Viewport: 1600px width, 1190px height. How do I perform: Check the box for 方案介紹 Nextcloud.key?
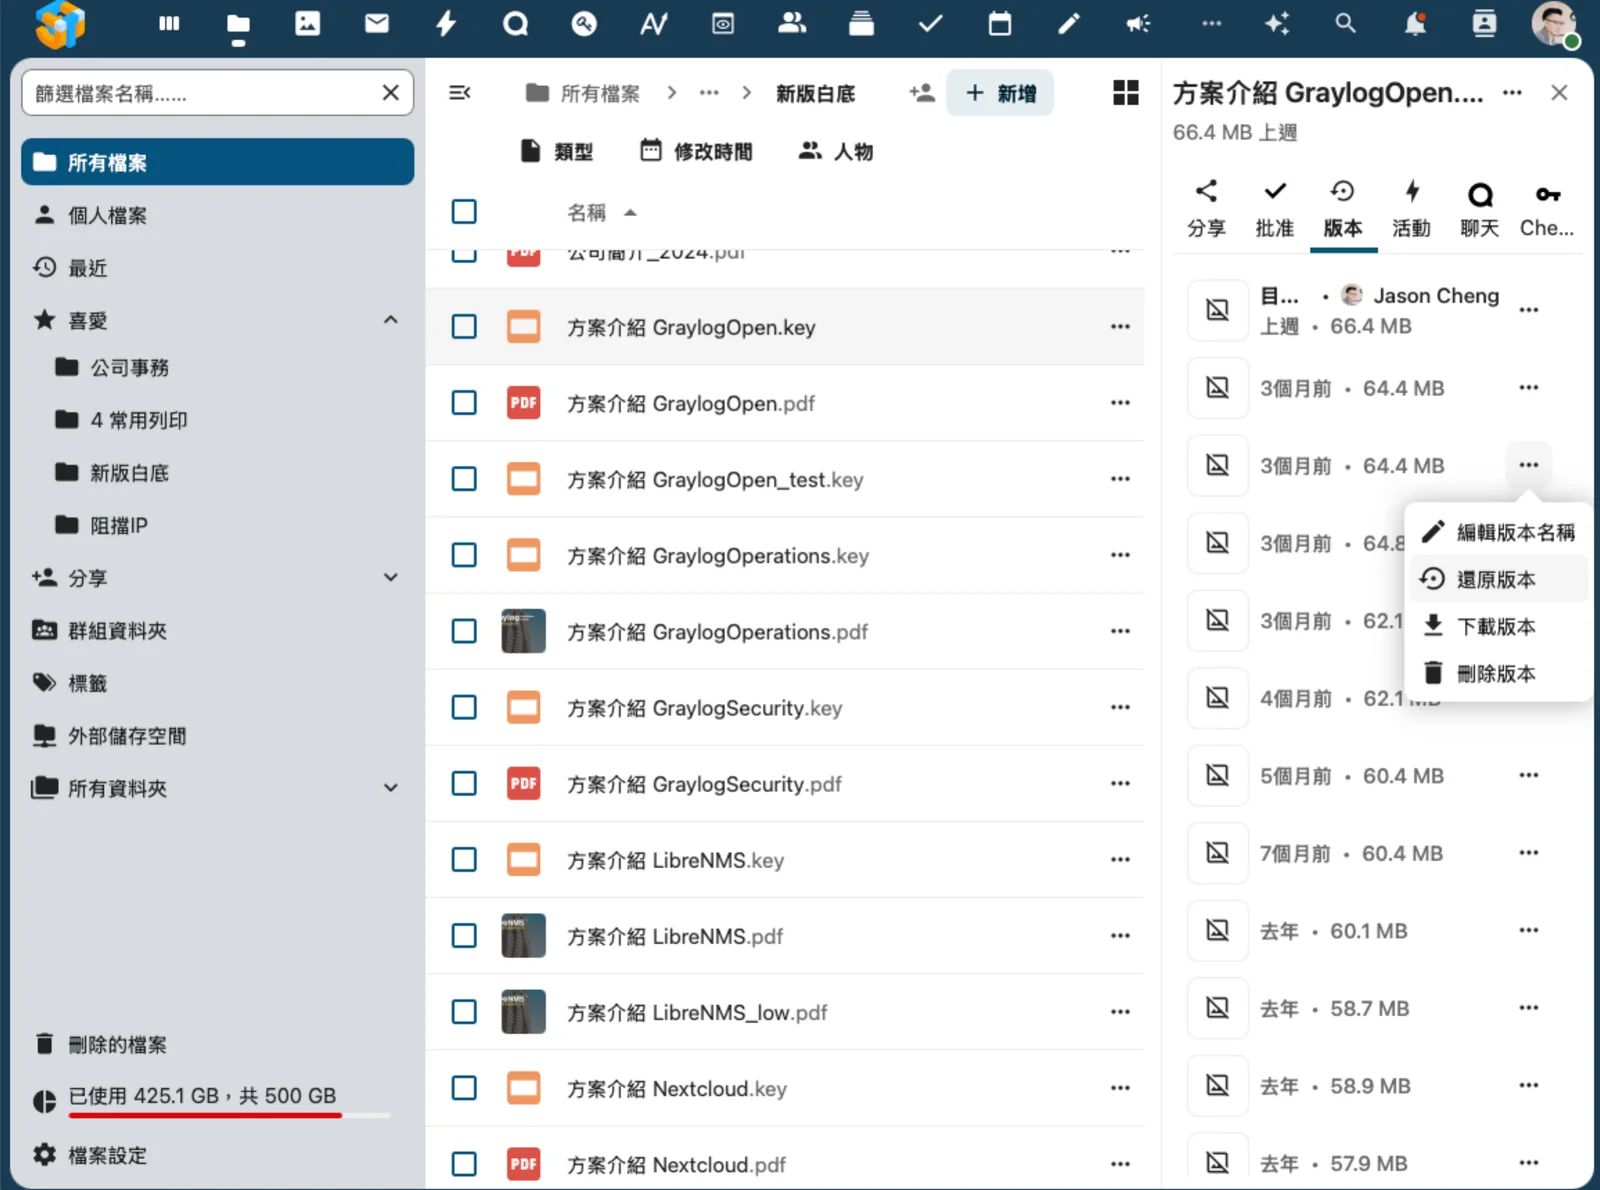[464, 1088]
